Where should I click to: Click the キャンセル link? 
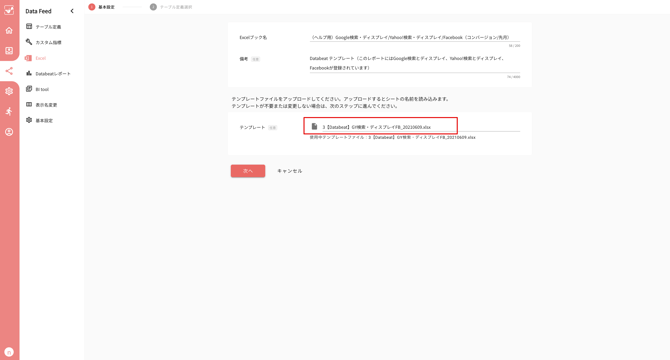point(290,171)
